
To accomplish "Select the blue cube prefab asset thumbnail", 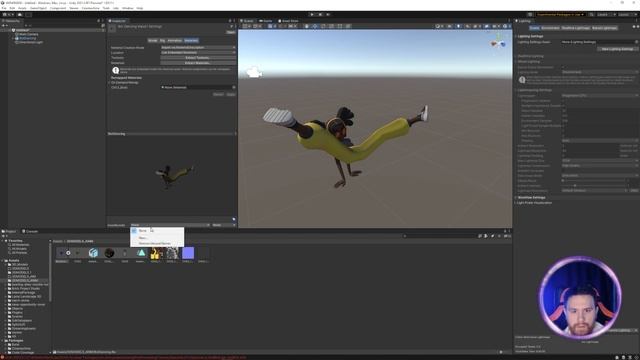I will coord(93,253).
